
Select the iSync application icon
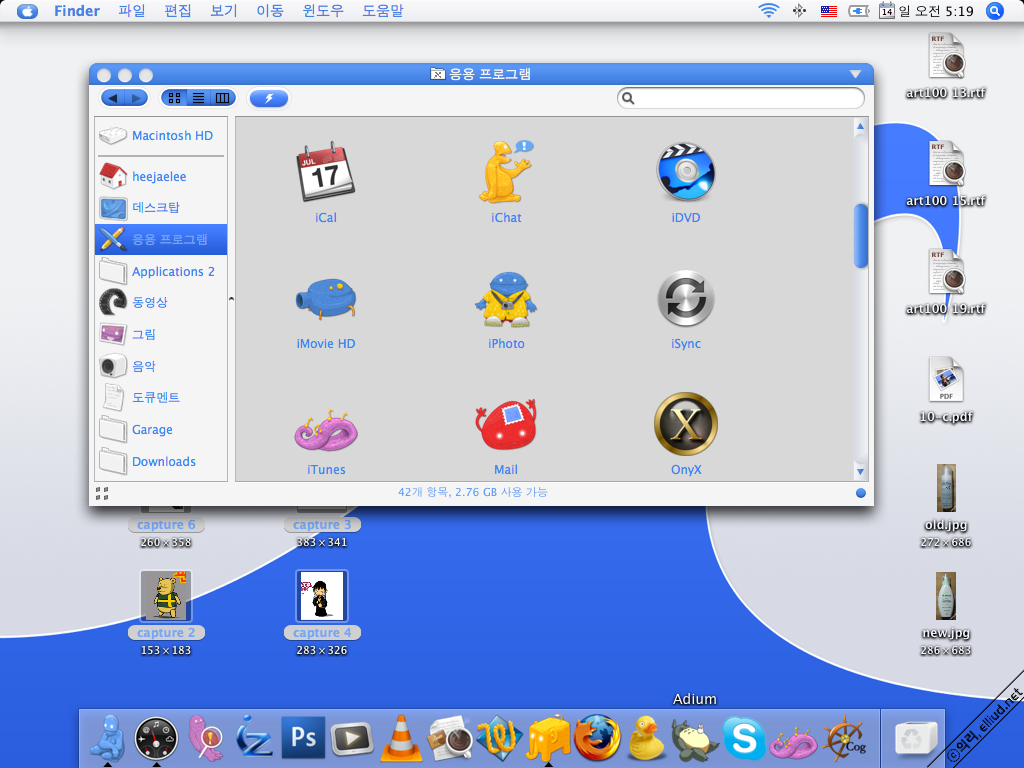point(686,298)
